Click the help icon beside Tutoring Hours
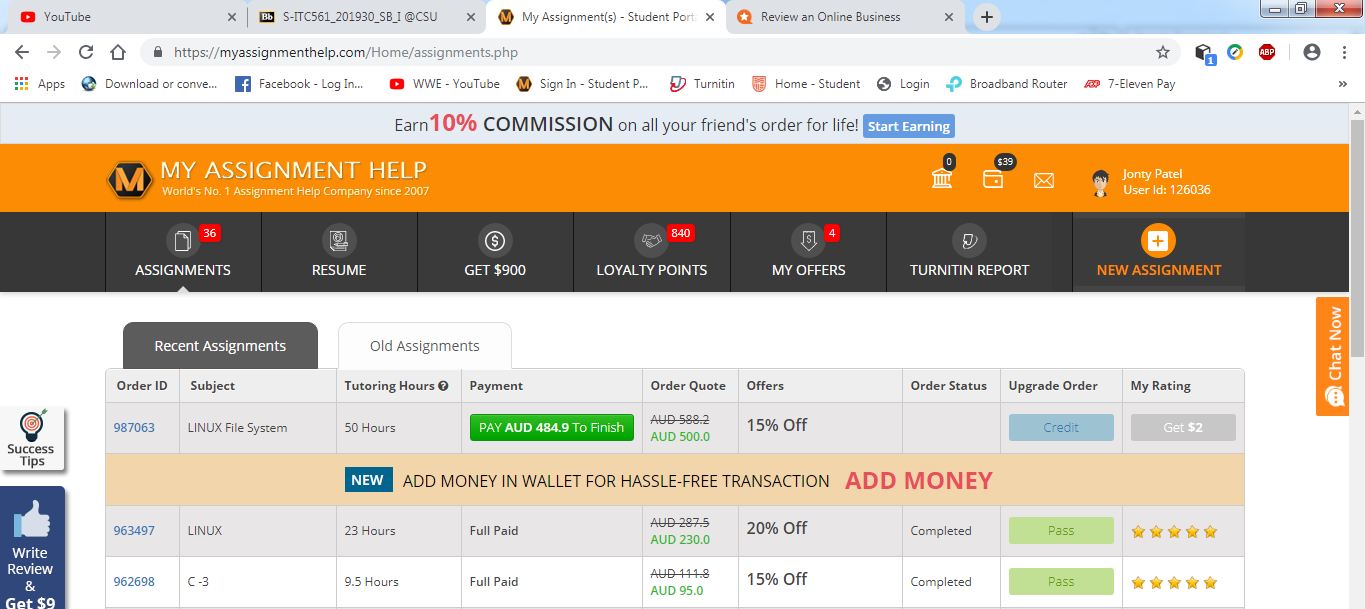 coord(443,386)
